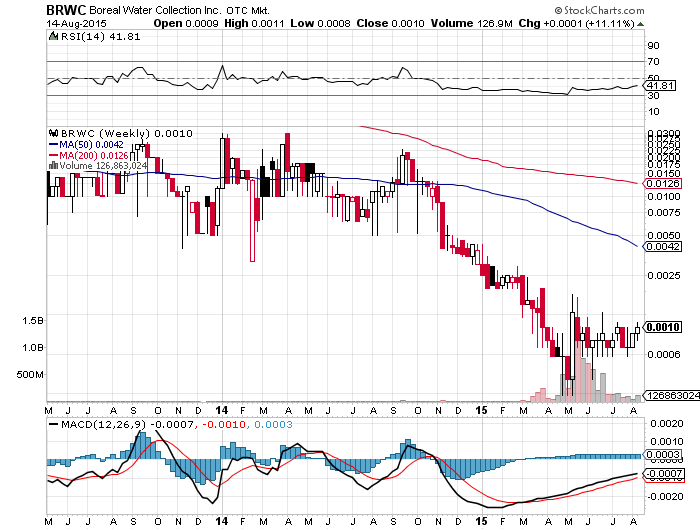The image size is (700, 530).
Task: Click the MACD(12,26,9) label
Action: click(x=105, y=425)
